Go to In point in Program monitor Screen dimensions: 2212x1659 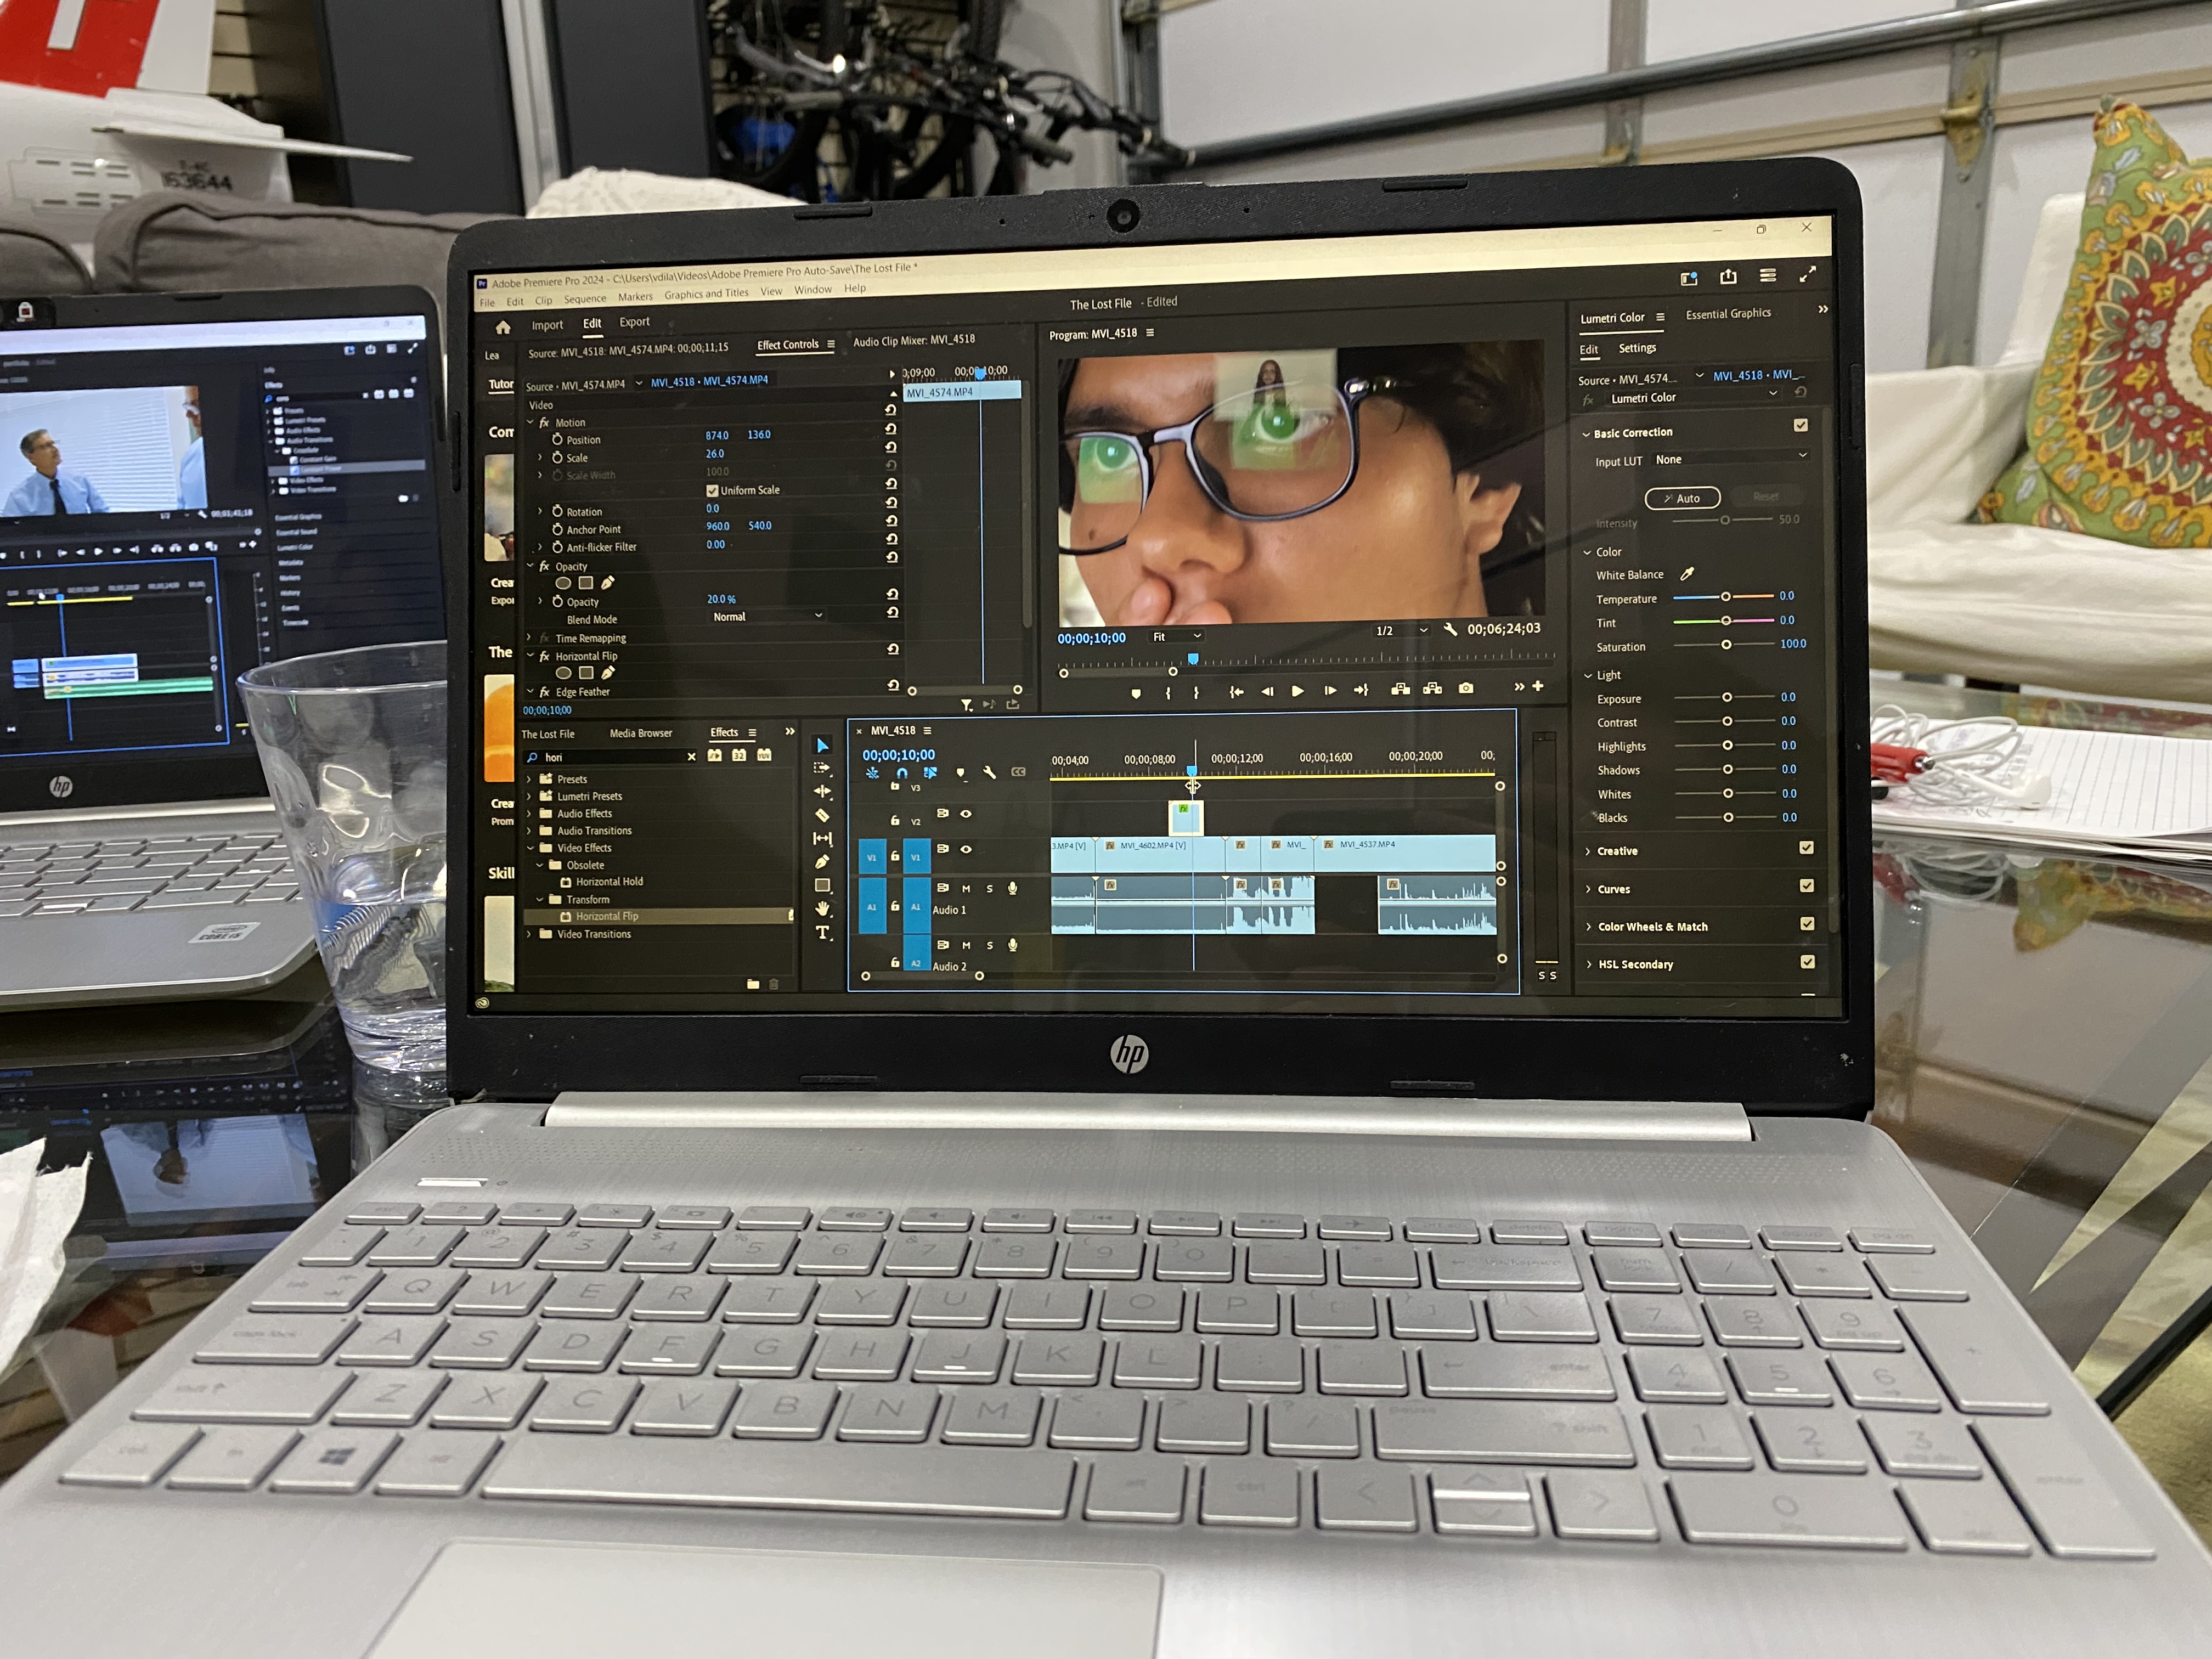[1236, 692]
